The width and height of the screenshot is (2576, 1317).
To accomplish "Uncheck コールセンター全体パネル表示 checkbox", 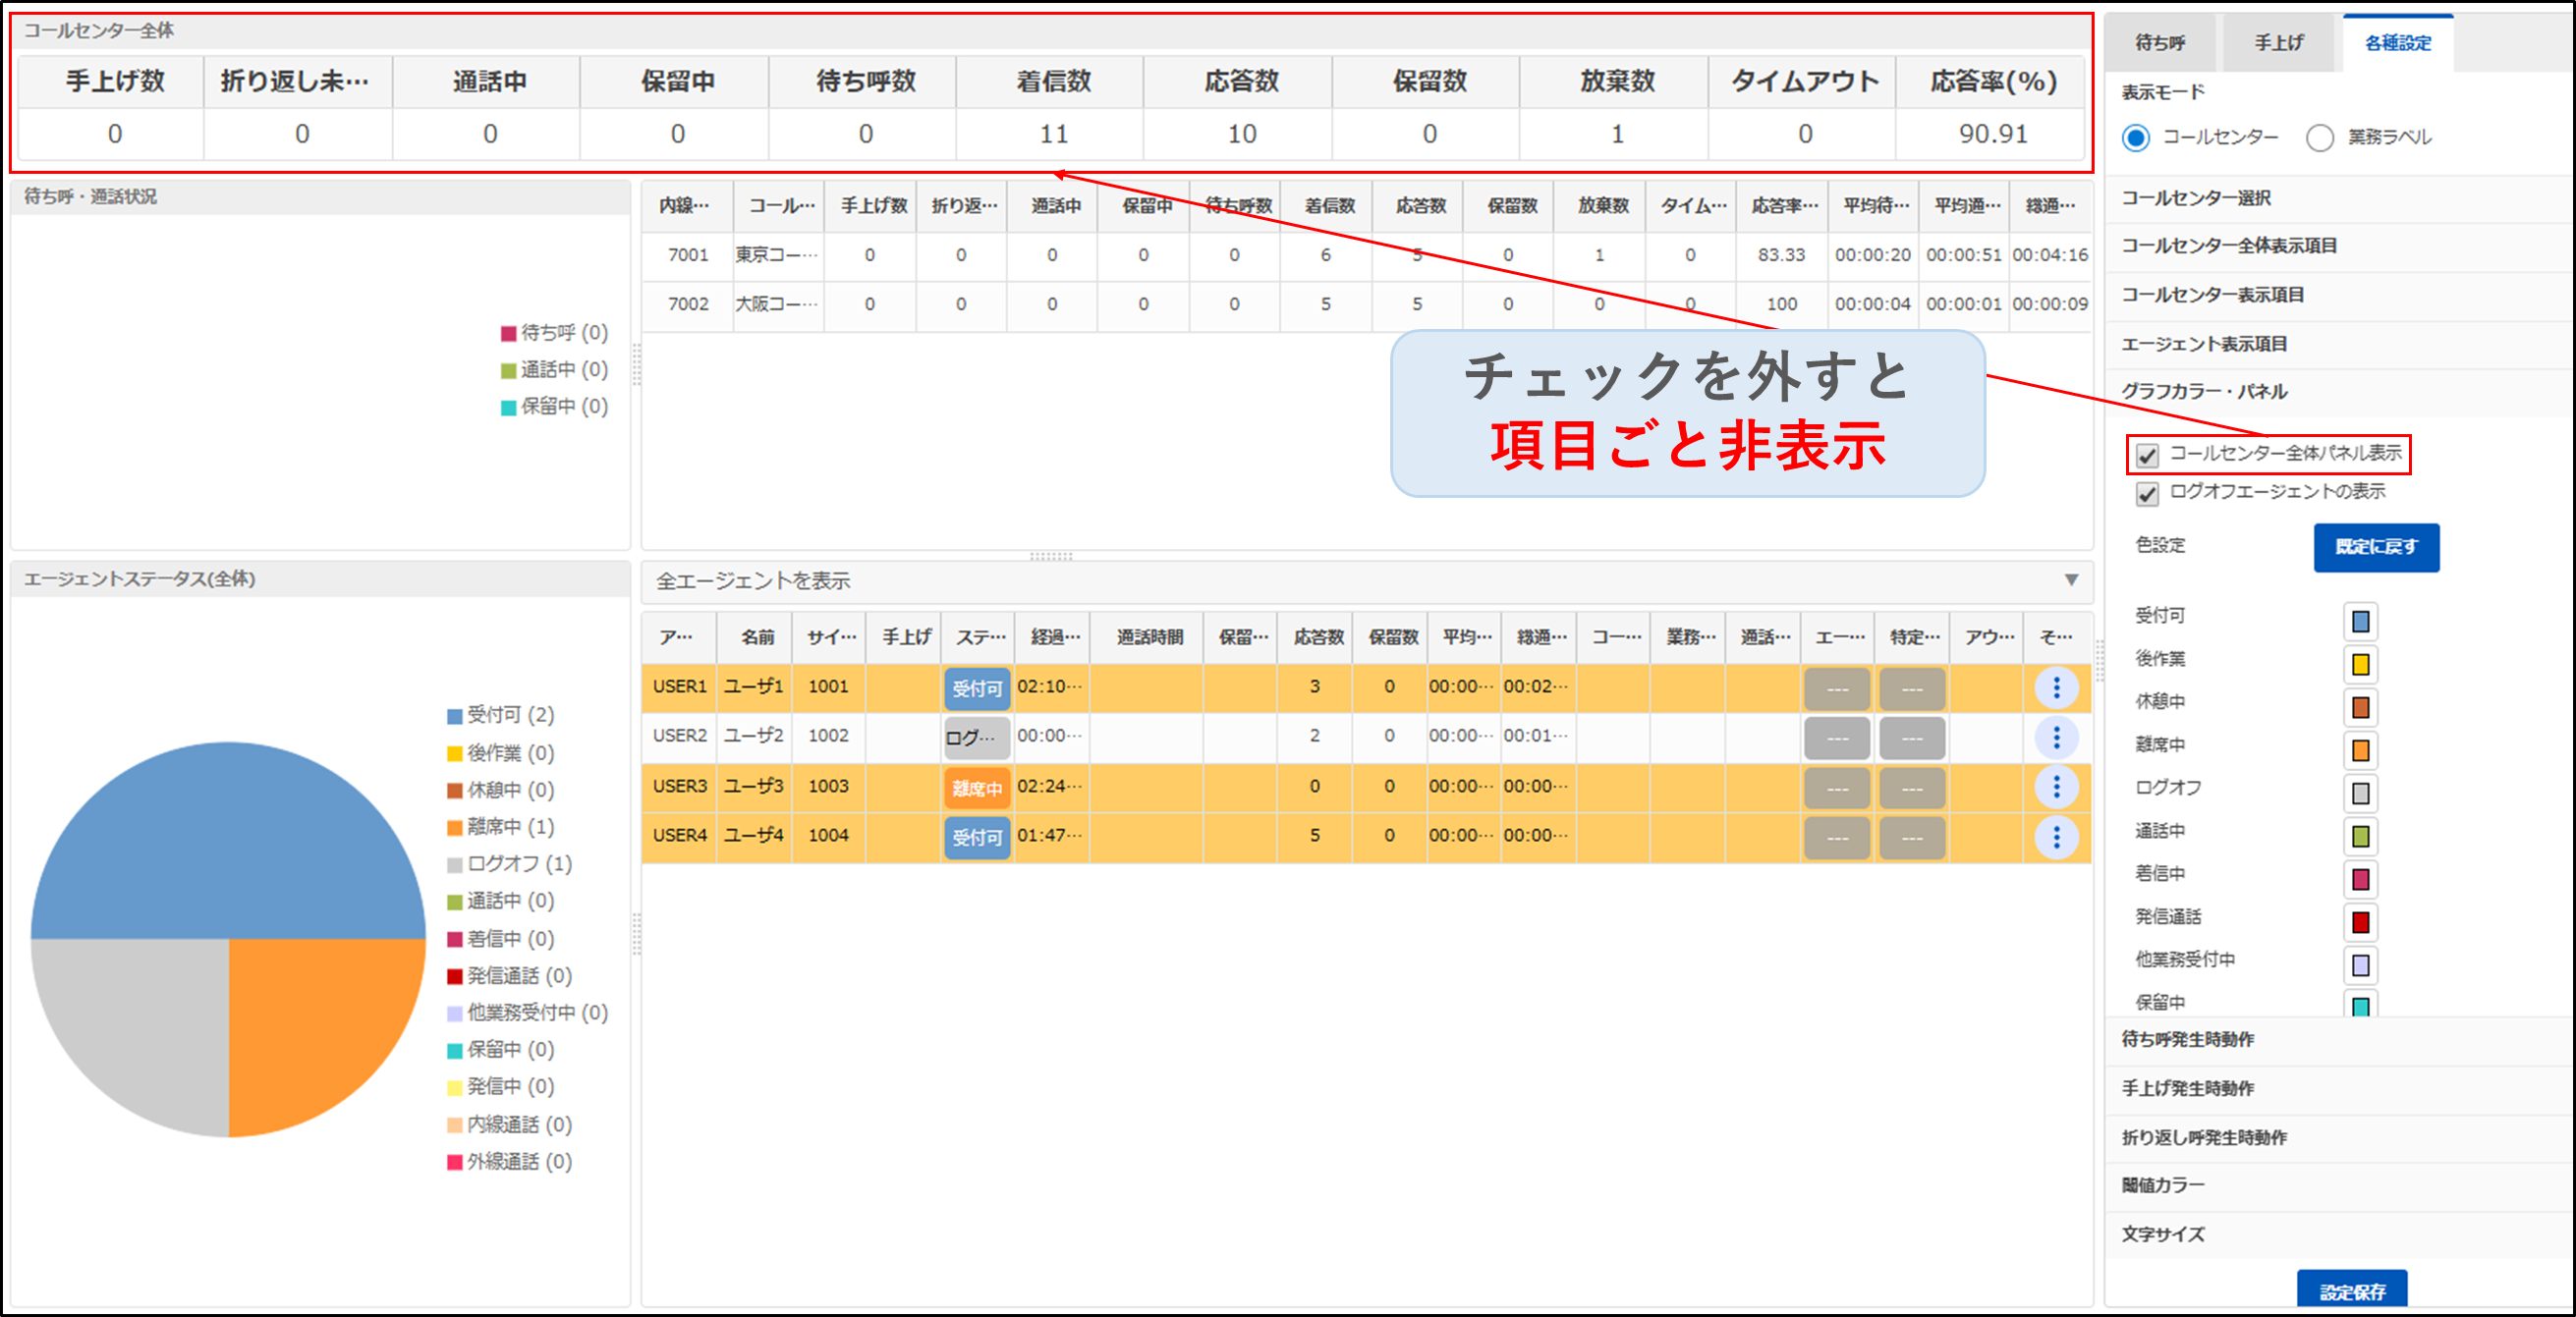I will (x=2147, y=456).
